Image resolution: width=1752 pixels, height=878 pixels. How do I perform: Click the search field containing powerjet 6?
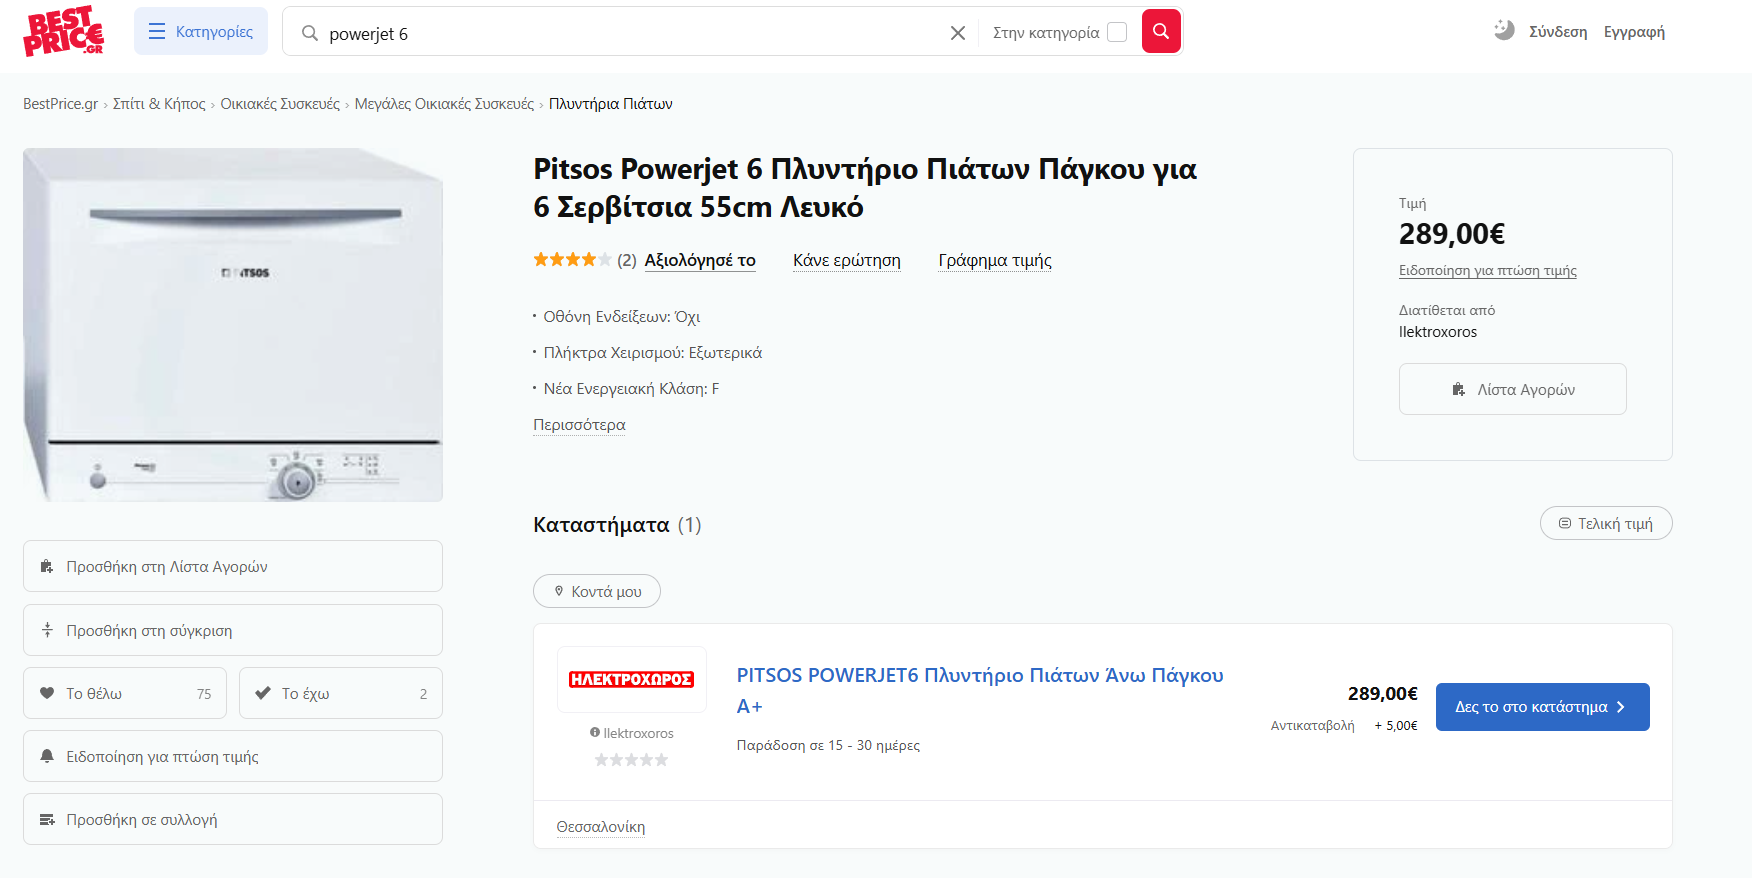pos(630,33)
